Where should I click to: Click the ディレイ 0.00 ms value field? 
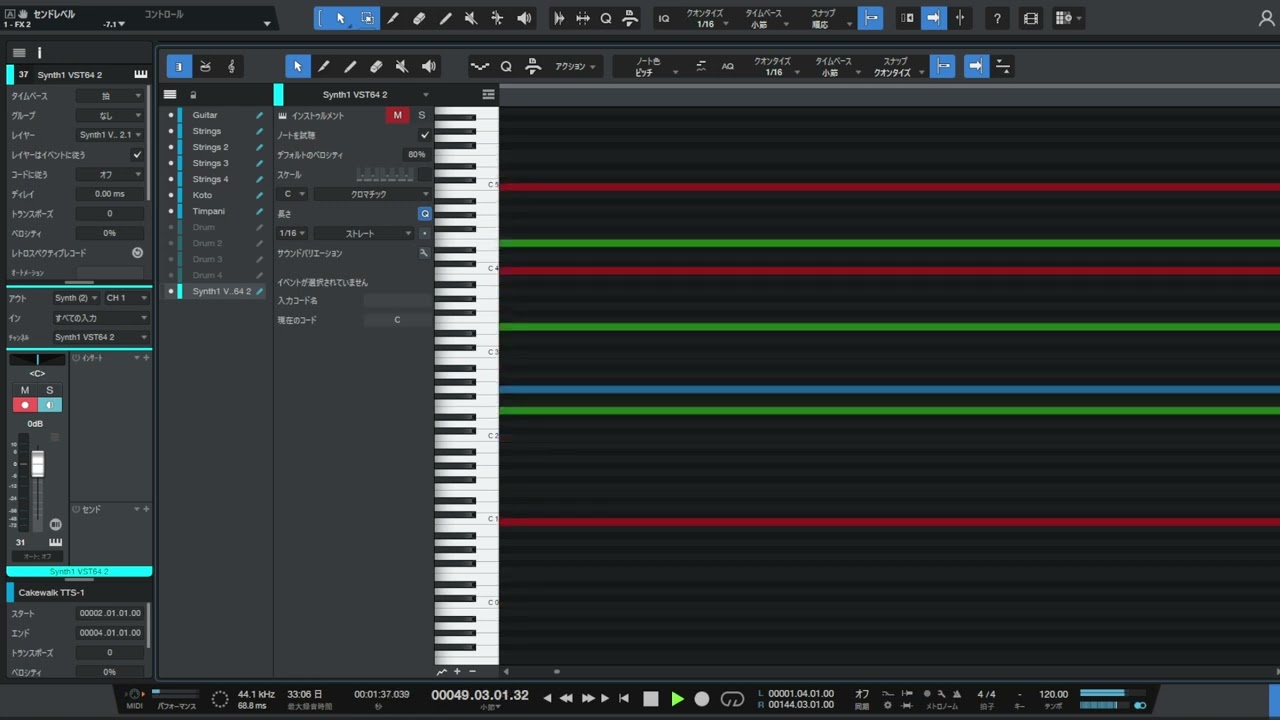pyautogui.click(x=110, y=194)
